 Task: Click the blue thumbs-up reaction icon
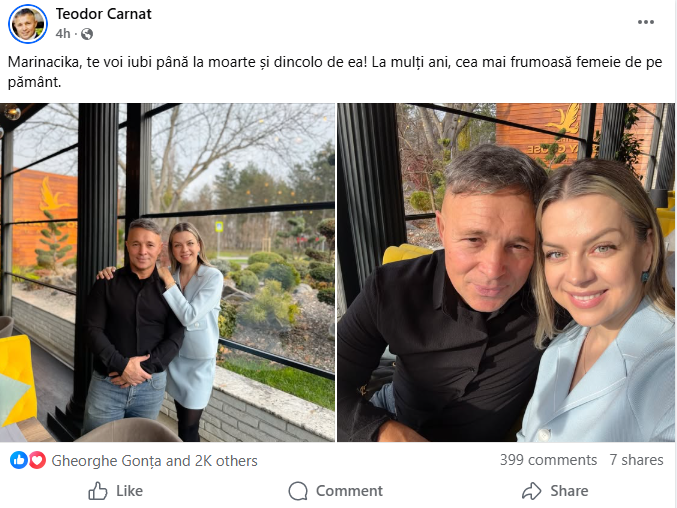click(19, 460)
